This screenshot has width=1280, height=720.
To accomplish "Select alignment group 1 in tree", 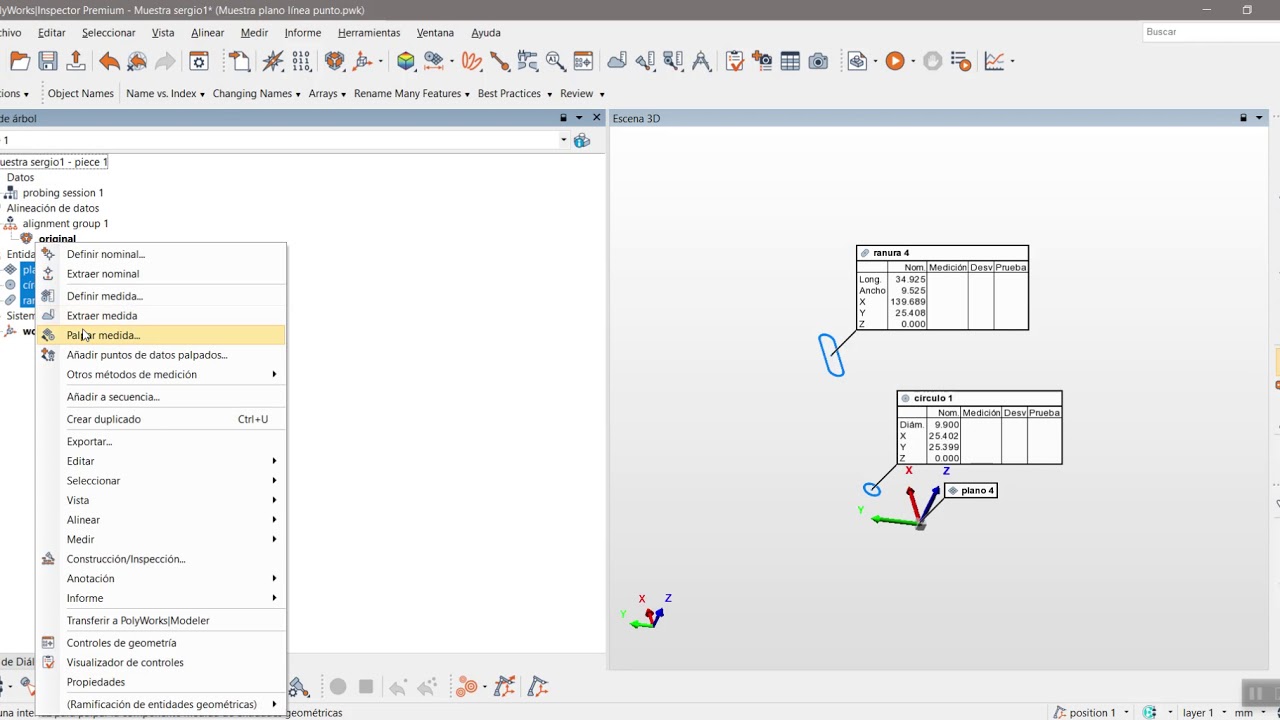I will tap(65, 224).
